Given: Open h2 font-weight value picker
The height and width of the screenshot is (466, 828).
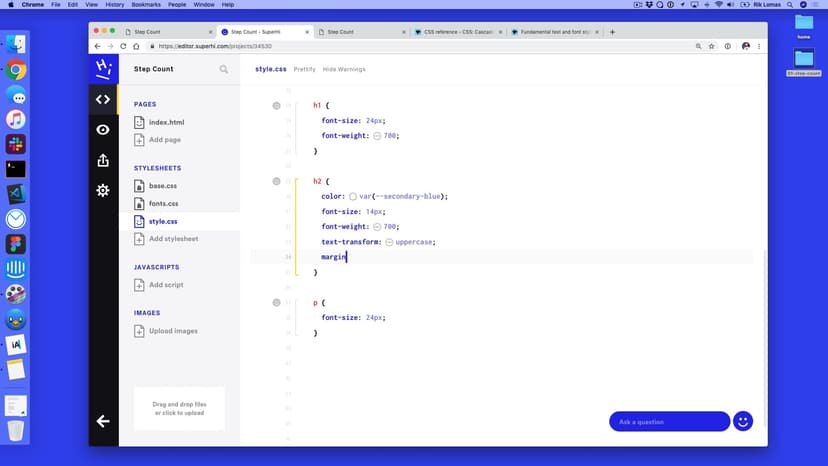Looking at the screenshot, I should [x=377, y=227].
